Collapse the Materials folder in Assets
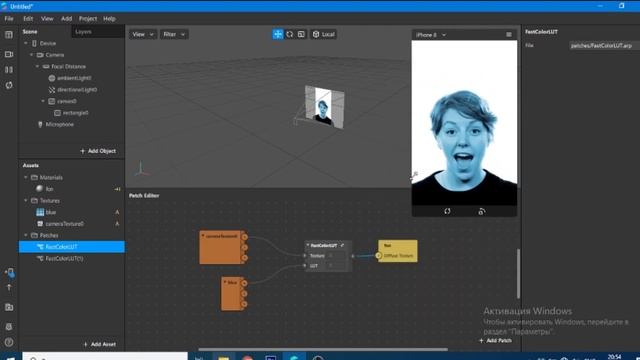640x360 pixels. tap(26, 178)
